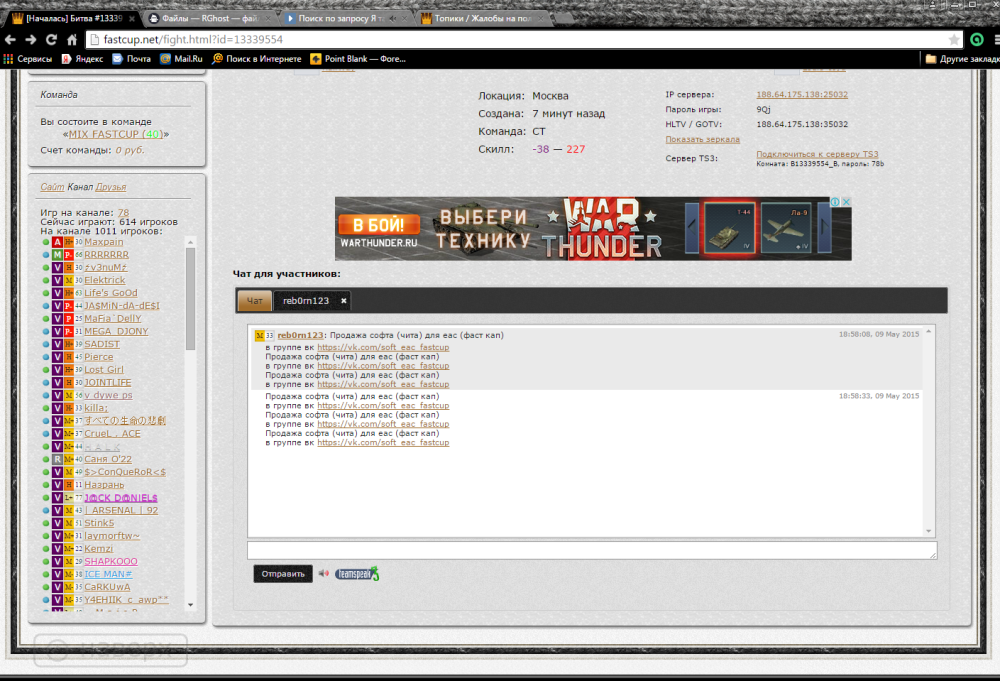Close the Битва #13339 browser tab
Viewport: 1000px width, 681px height.
point(132,18)
